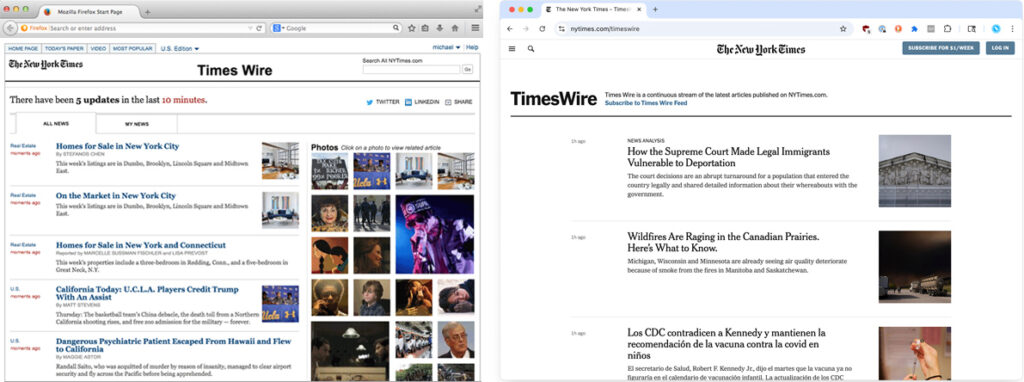Click Chrome forward arrow
Viewport: 1024px width, 382px height.
coord(526,29)
